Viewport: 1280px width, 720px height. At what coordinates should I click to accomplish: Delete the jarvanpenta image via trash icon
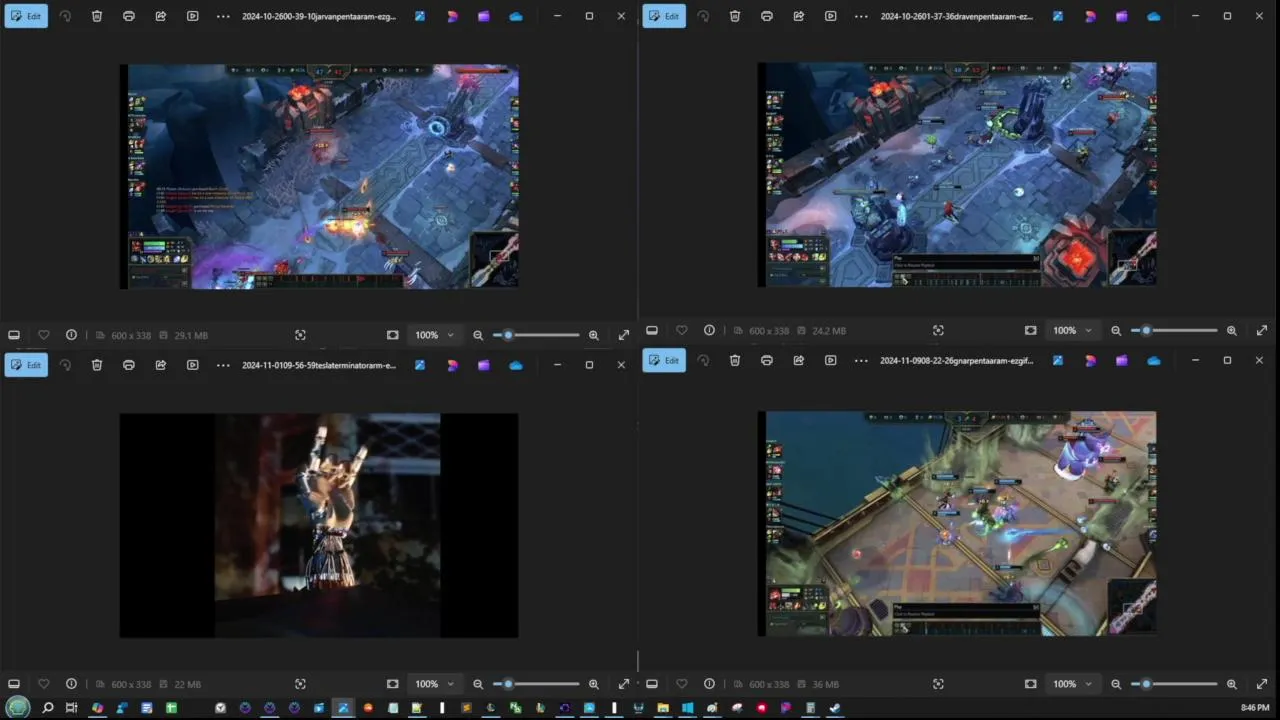[97, 16]
